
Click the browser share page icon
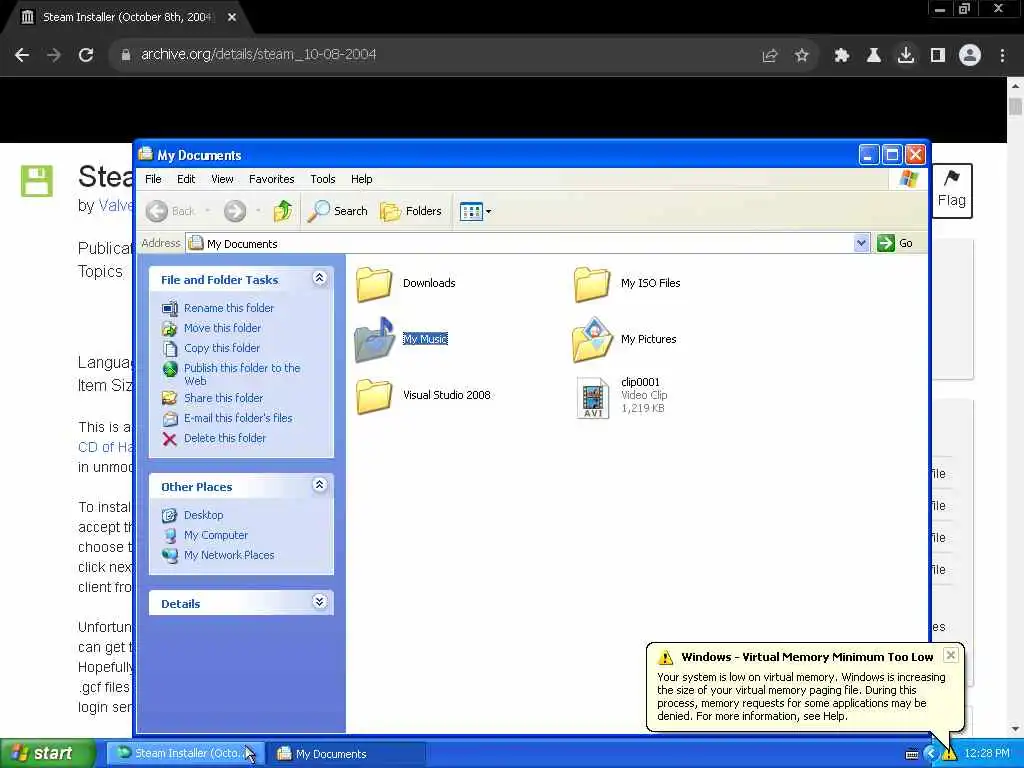tap(770, 55)
